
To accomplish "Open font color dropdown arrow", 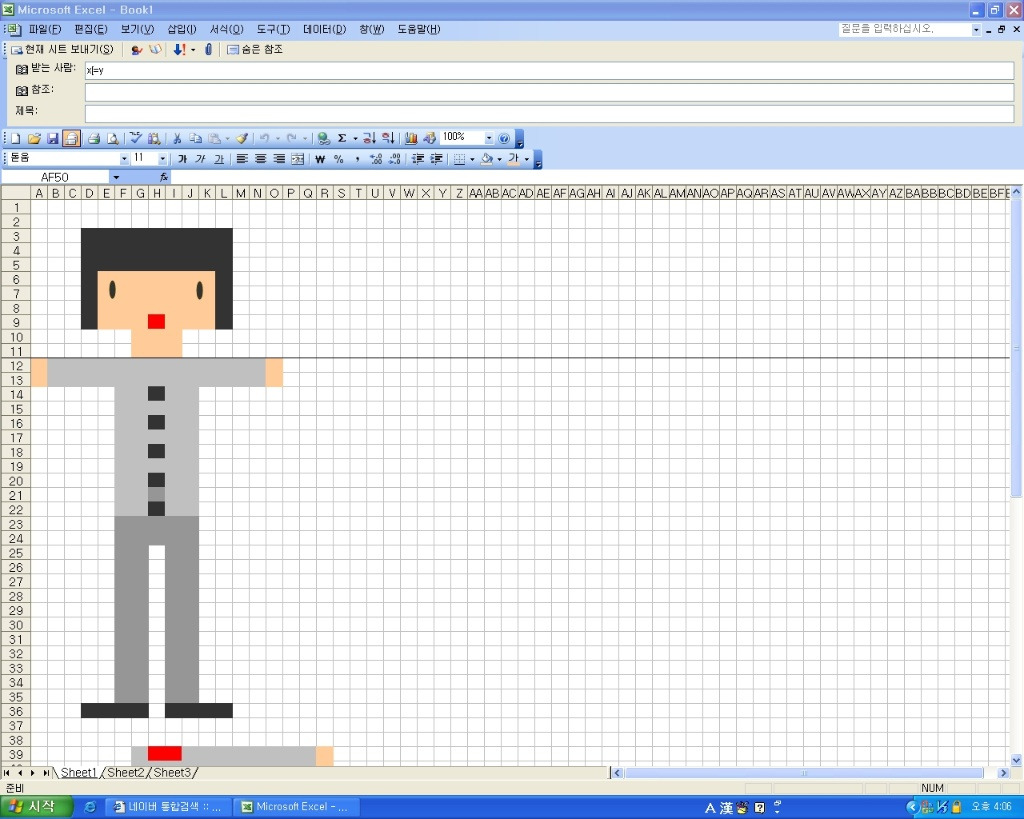I will coord(526,159).
